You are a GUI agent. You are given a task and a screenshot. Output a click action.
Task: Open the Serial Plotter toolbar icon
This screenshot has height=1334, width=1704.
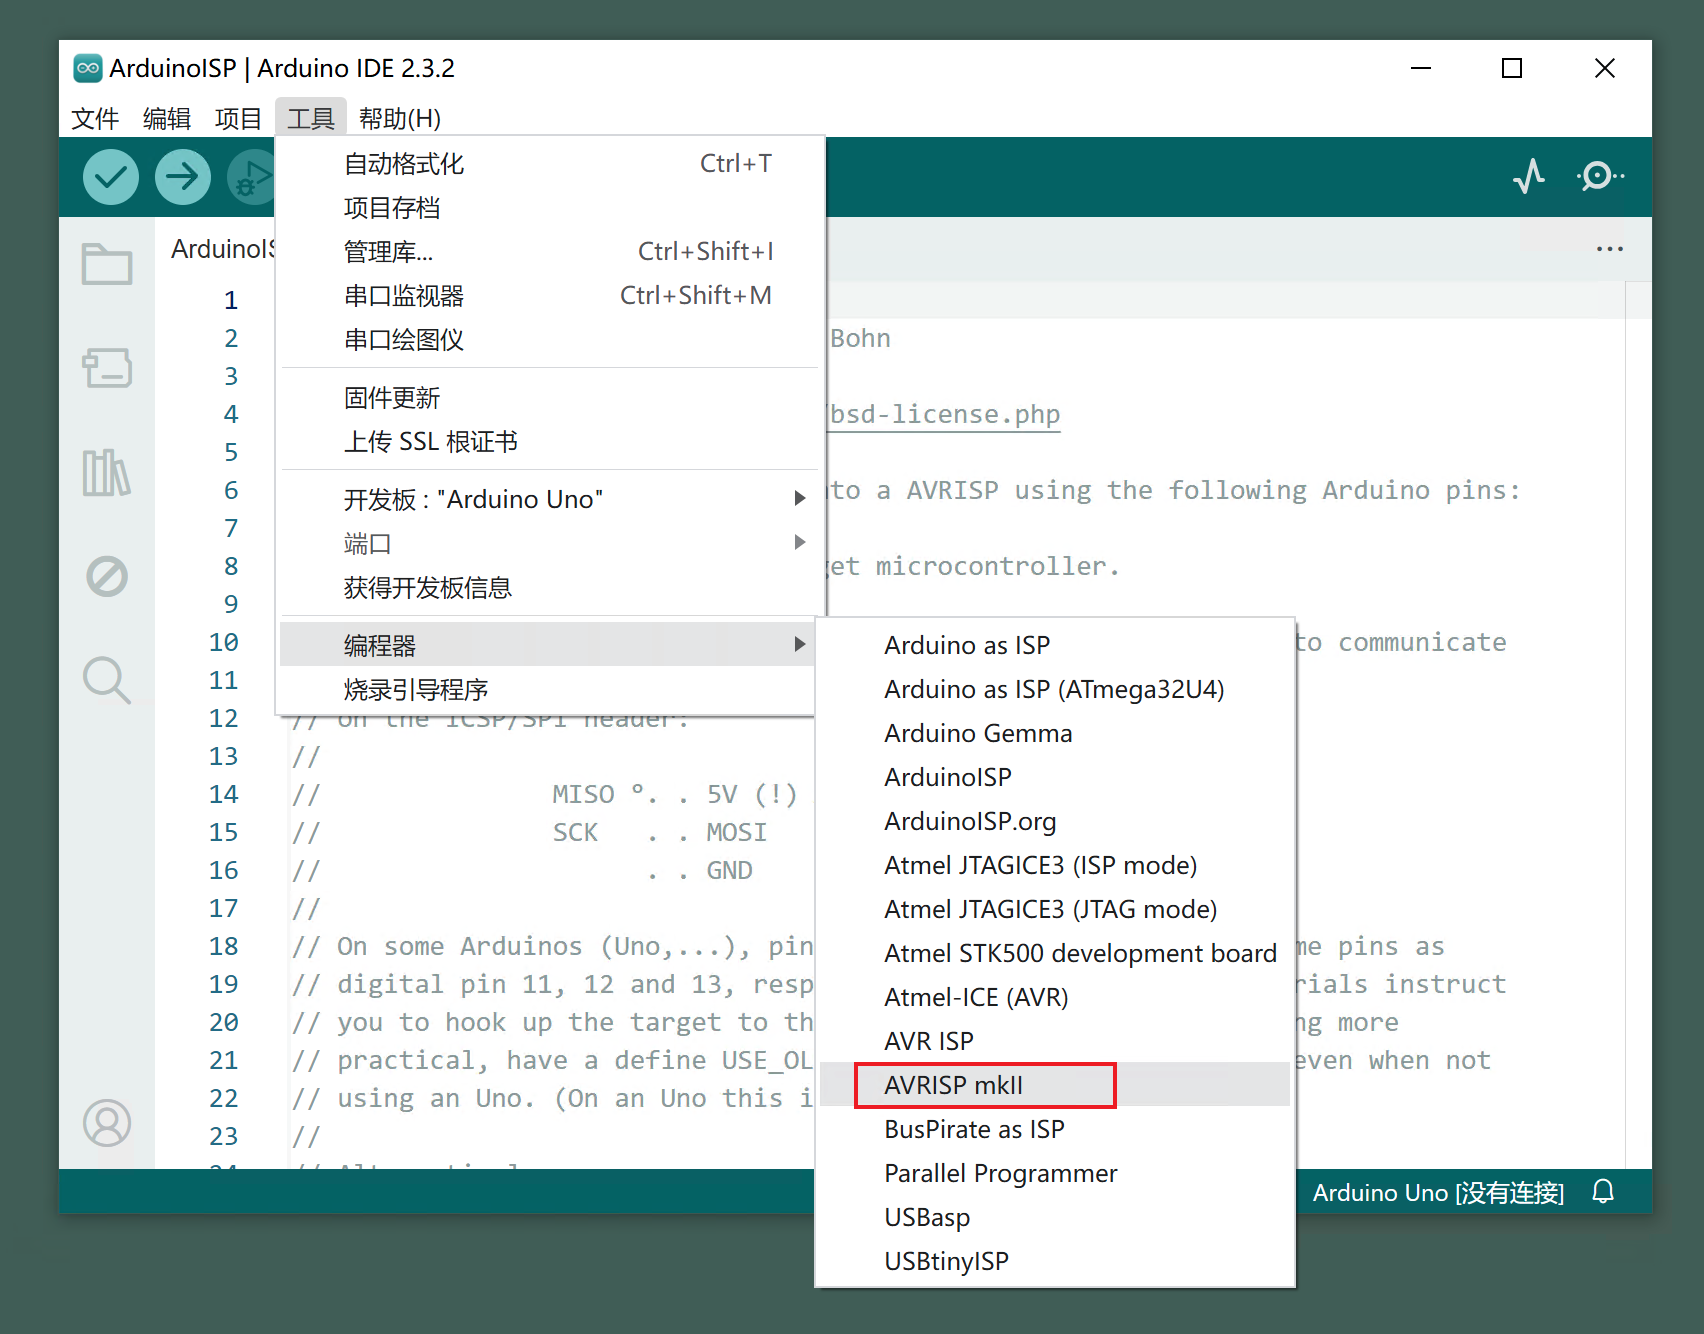tap(1528, 177)
